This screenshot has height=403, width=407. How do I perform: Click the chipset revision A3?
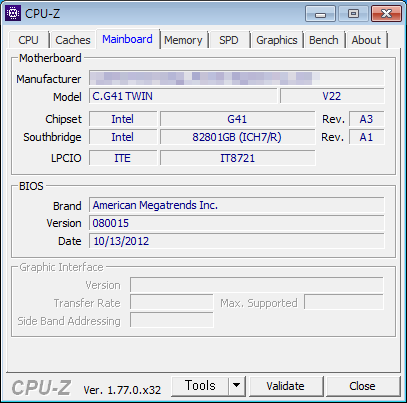click(366, 119)
